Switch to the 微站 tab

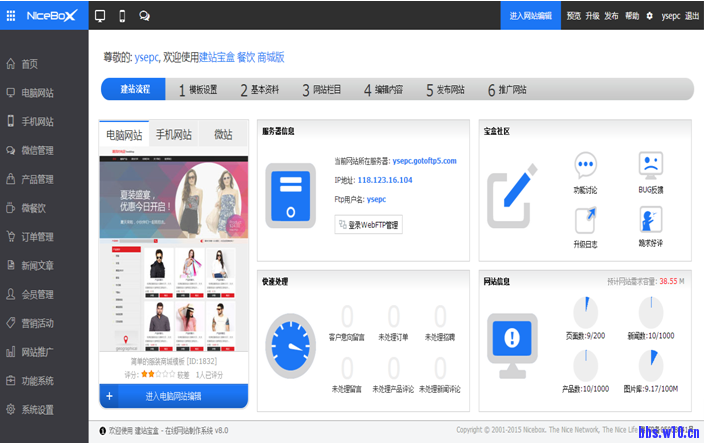click(x=223, y=134)
